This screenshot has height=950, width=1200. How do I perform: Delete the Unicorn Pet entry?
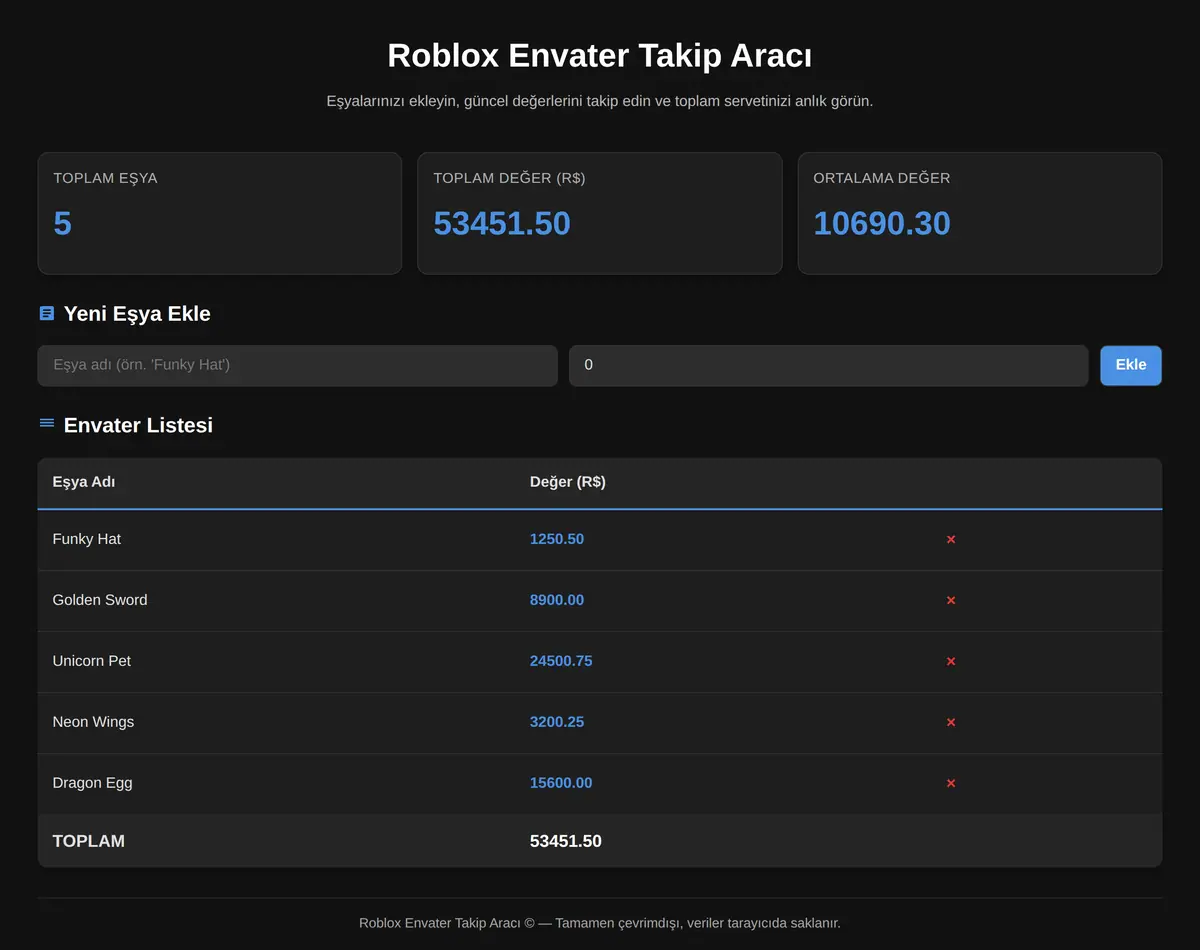tap(951, 661)
